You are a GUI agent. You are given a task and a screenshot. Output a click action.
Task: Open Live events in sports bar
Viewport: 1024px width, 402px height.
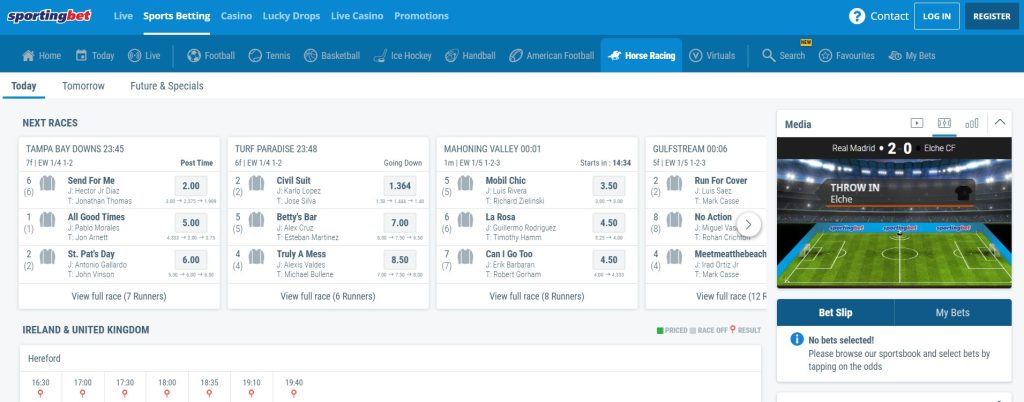(x=144, y=55)
